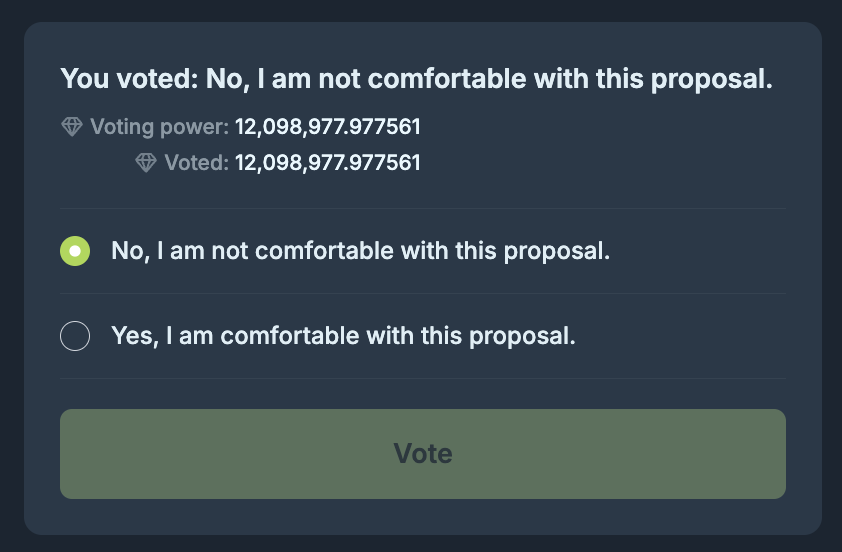This screenshot has height=552, width=842.
Task: Click the "No, I am not comfortable" option label
Action: tap(360, 251)
